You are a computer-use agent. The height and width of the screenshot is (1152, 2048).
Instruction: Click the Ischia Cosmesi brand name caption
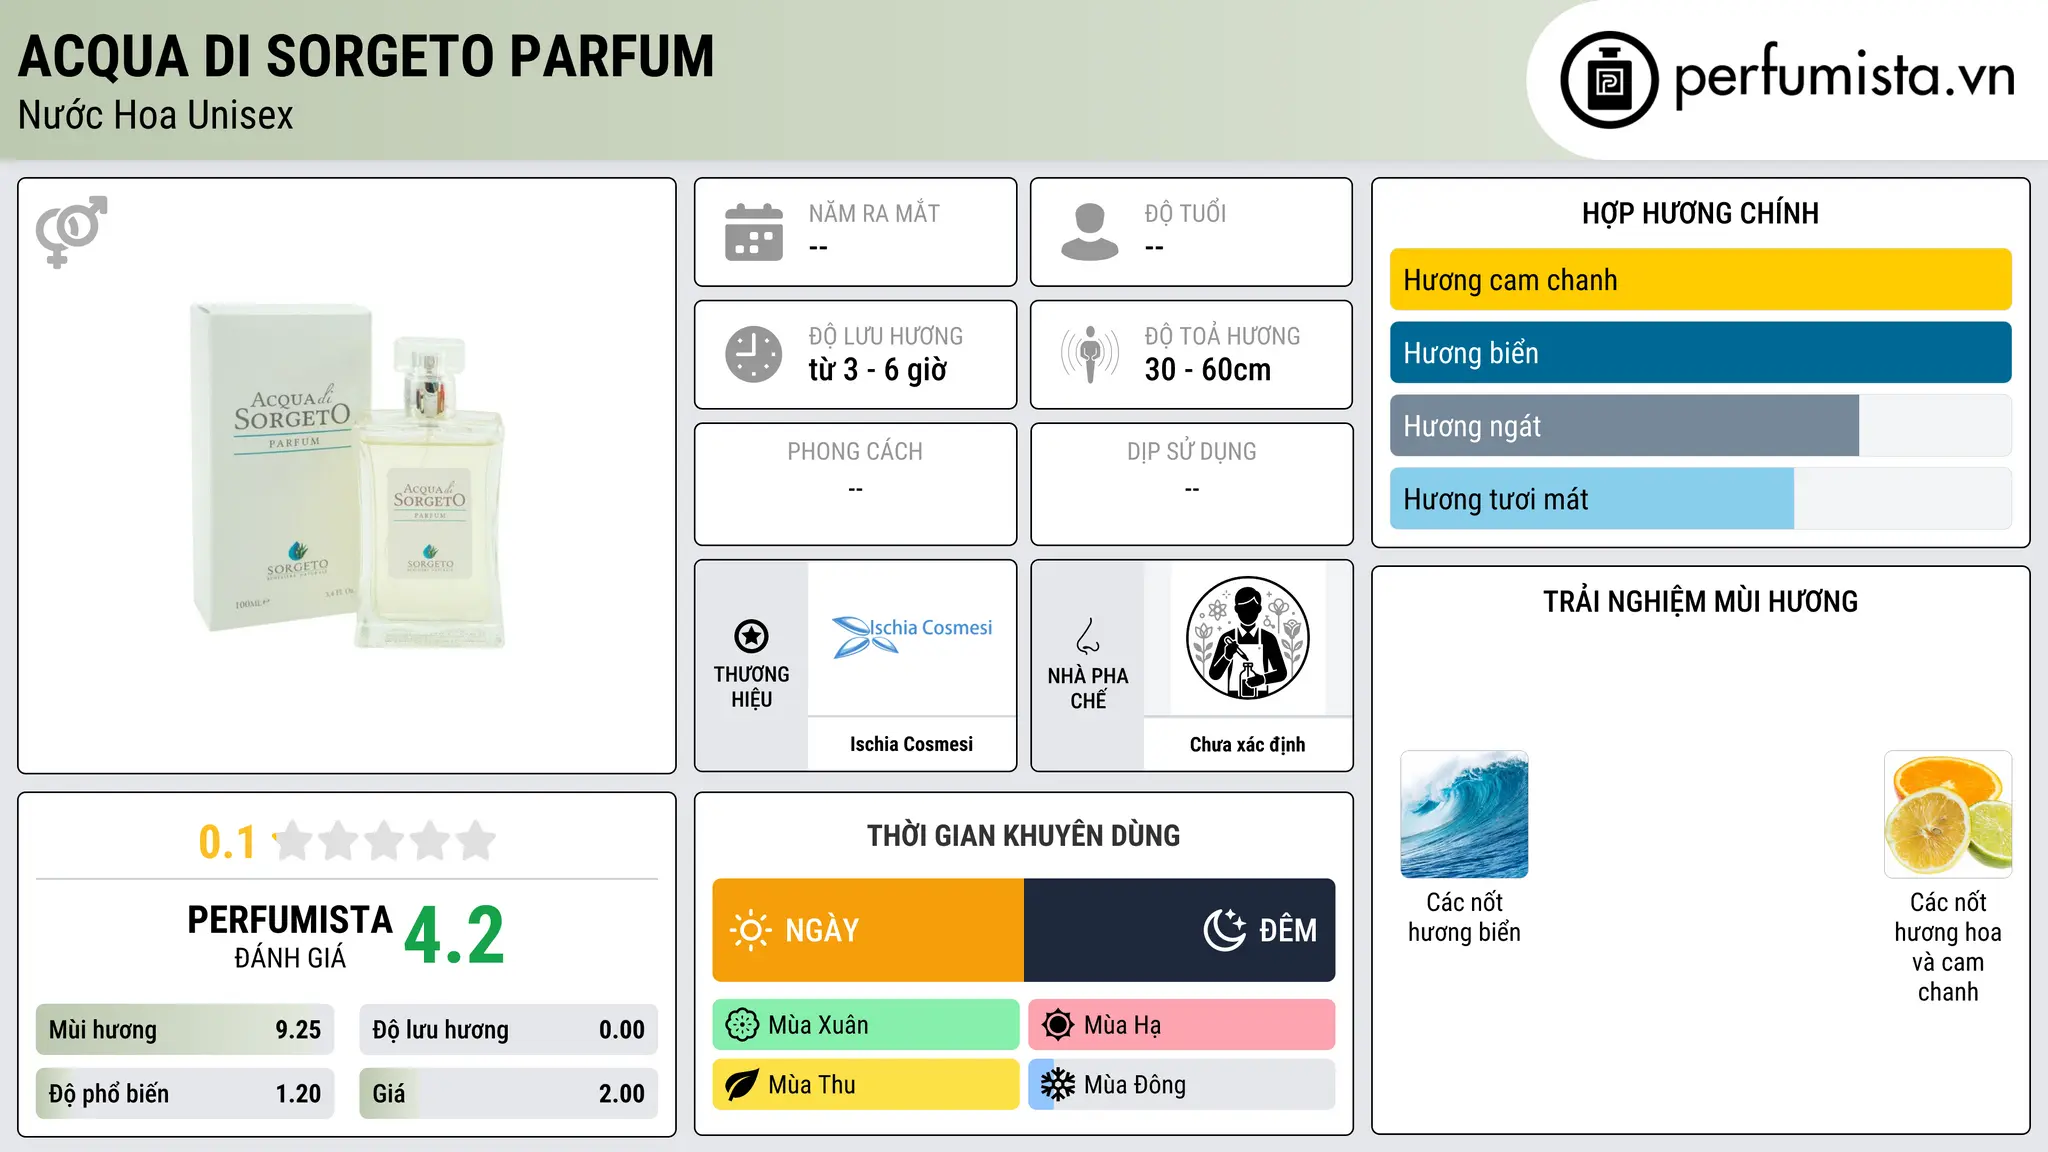coord(911,744)
